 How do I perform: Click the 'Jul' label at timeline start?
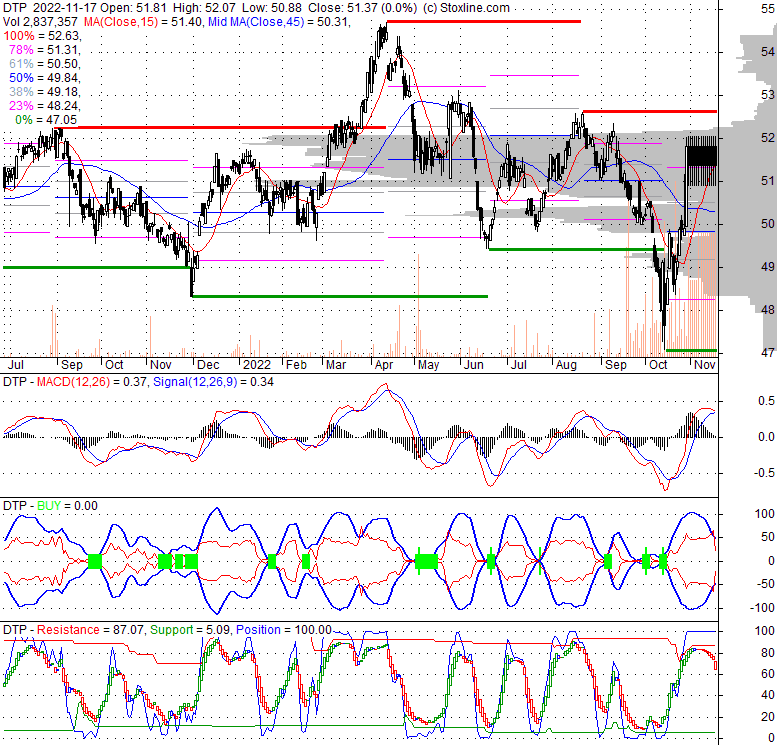pyautogui.click(x=16, y=365)
